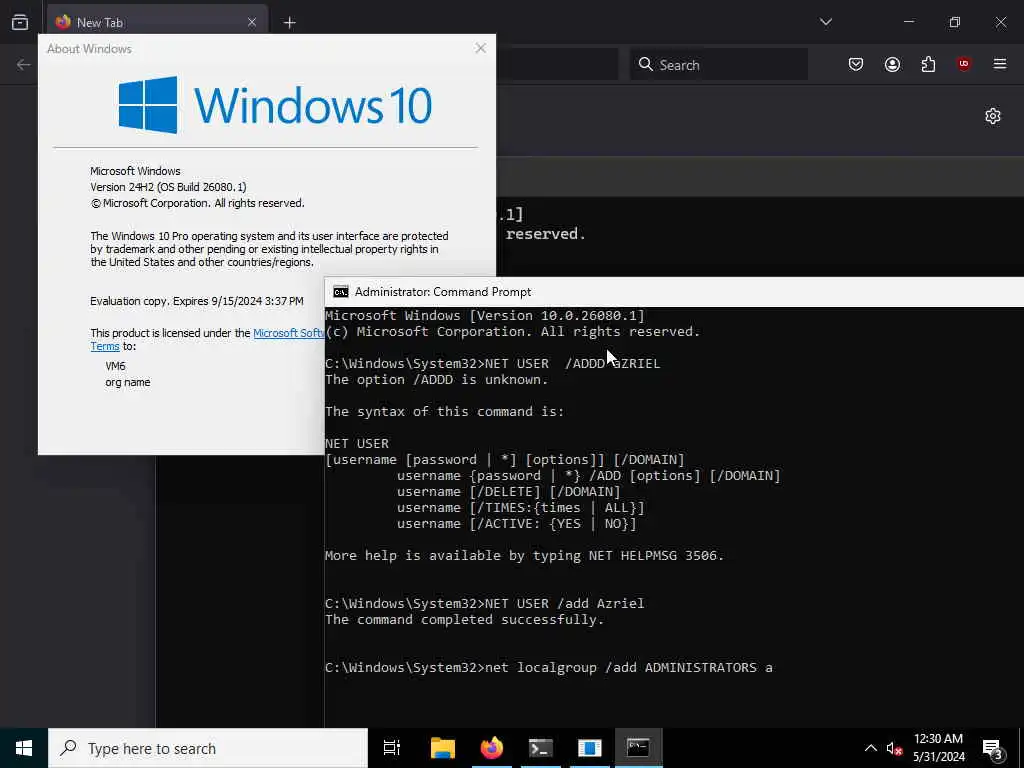The image size is (1024, 768).
Task: Open Firefox hamburger application menu
Action: coord(999,64)
